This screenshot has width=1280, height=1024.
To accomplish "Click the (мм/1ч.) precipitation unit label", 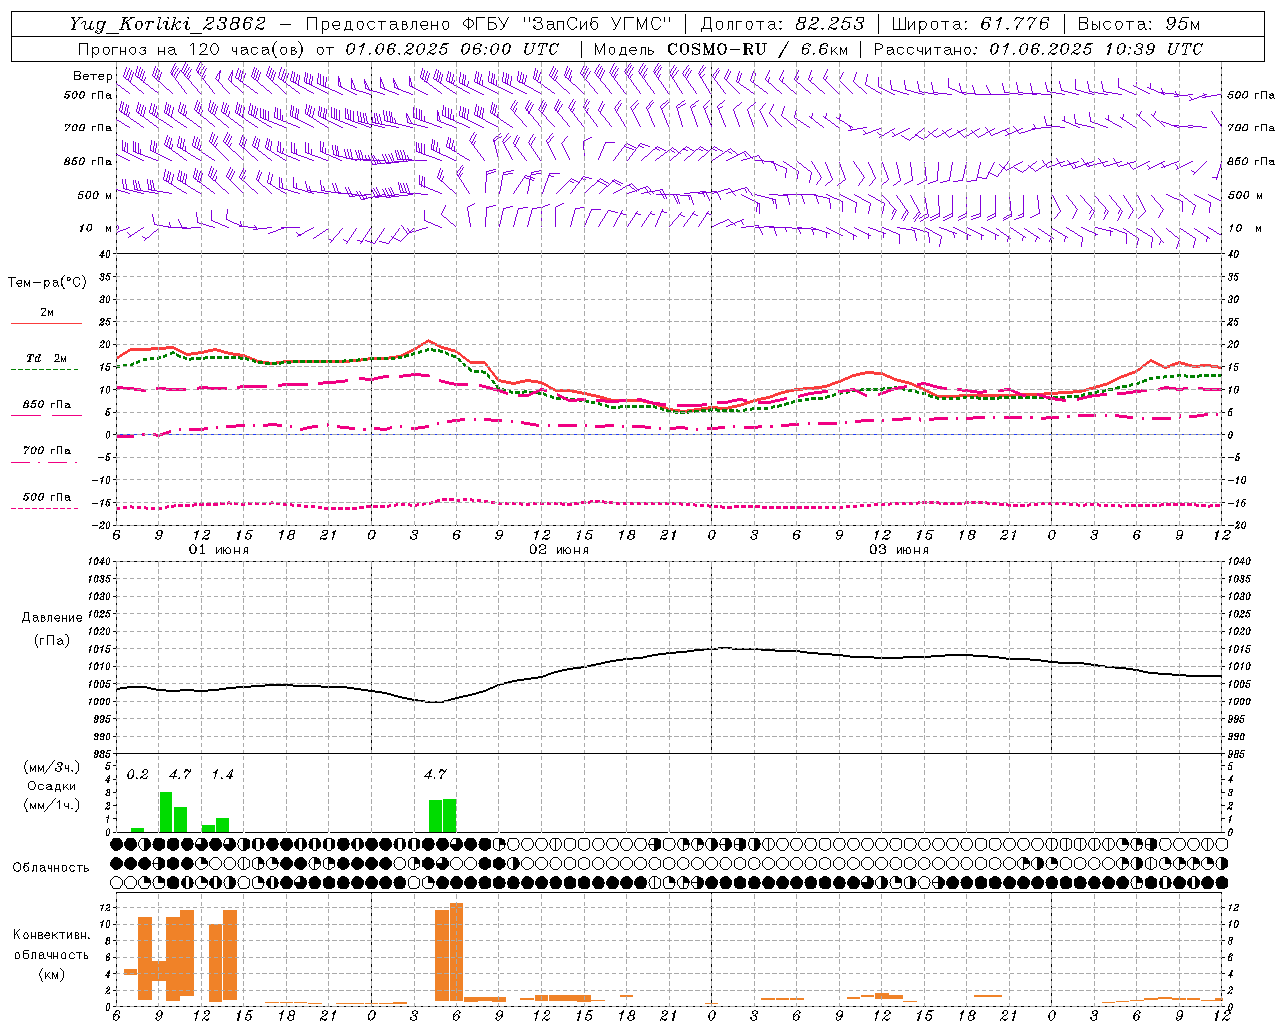I will coord(51,805).
